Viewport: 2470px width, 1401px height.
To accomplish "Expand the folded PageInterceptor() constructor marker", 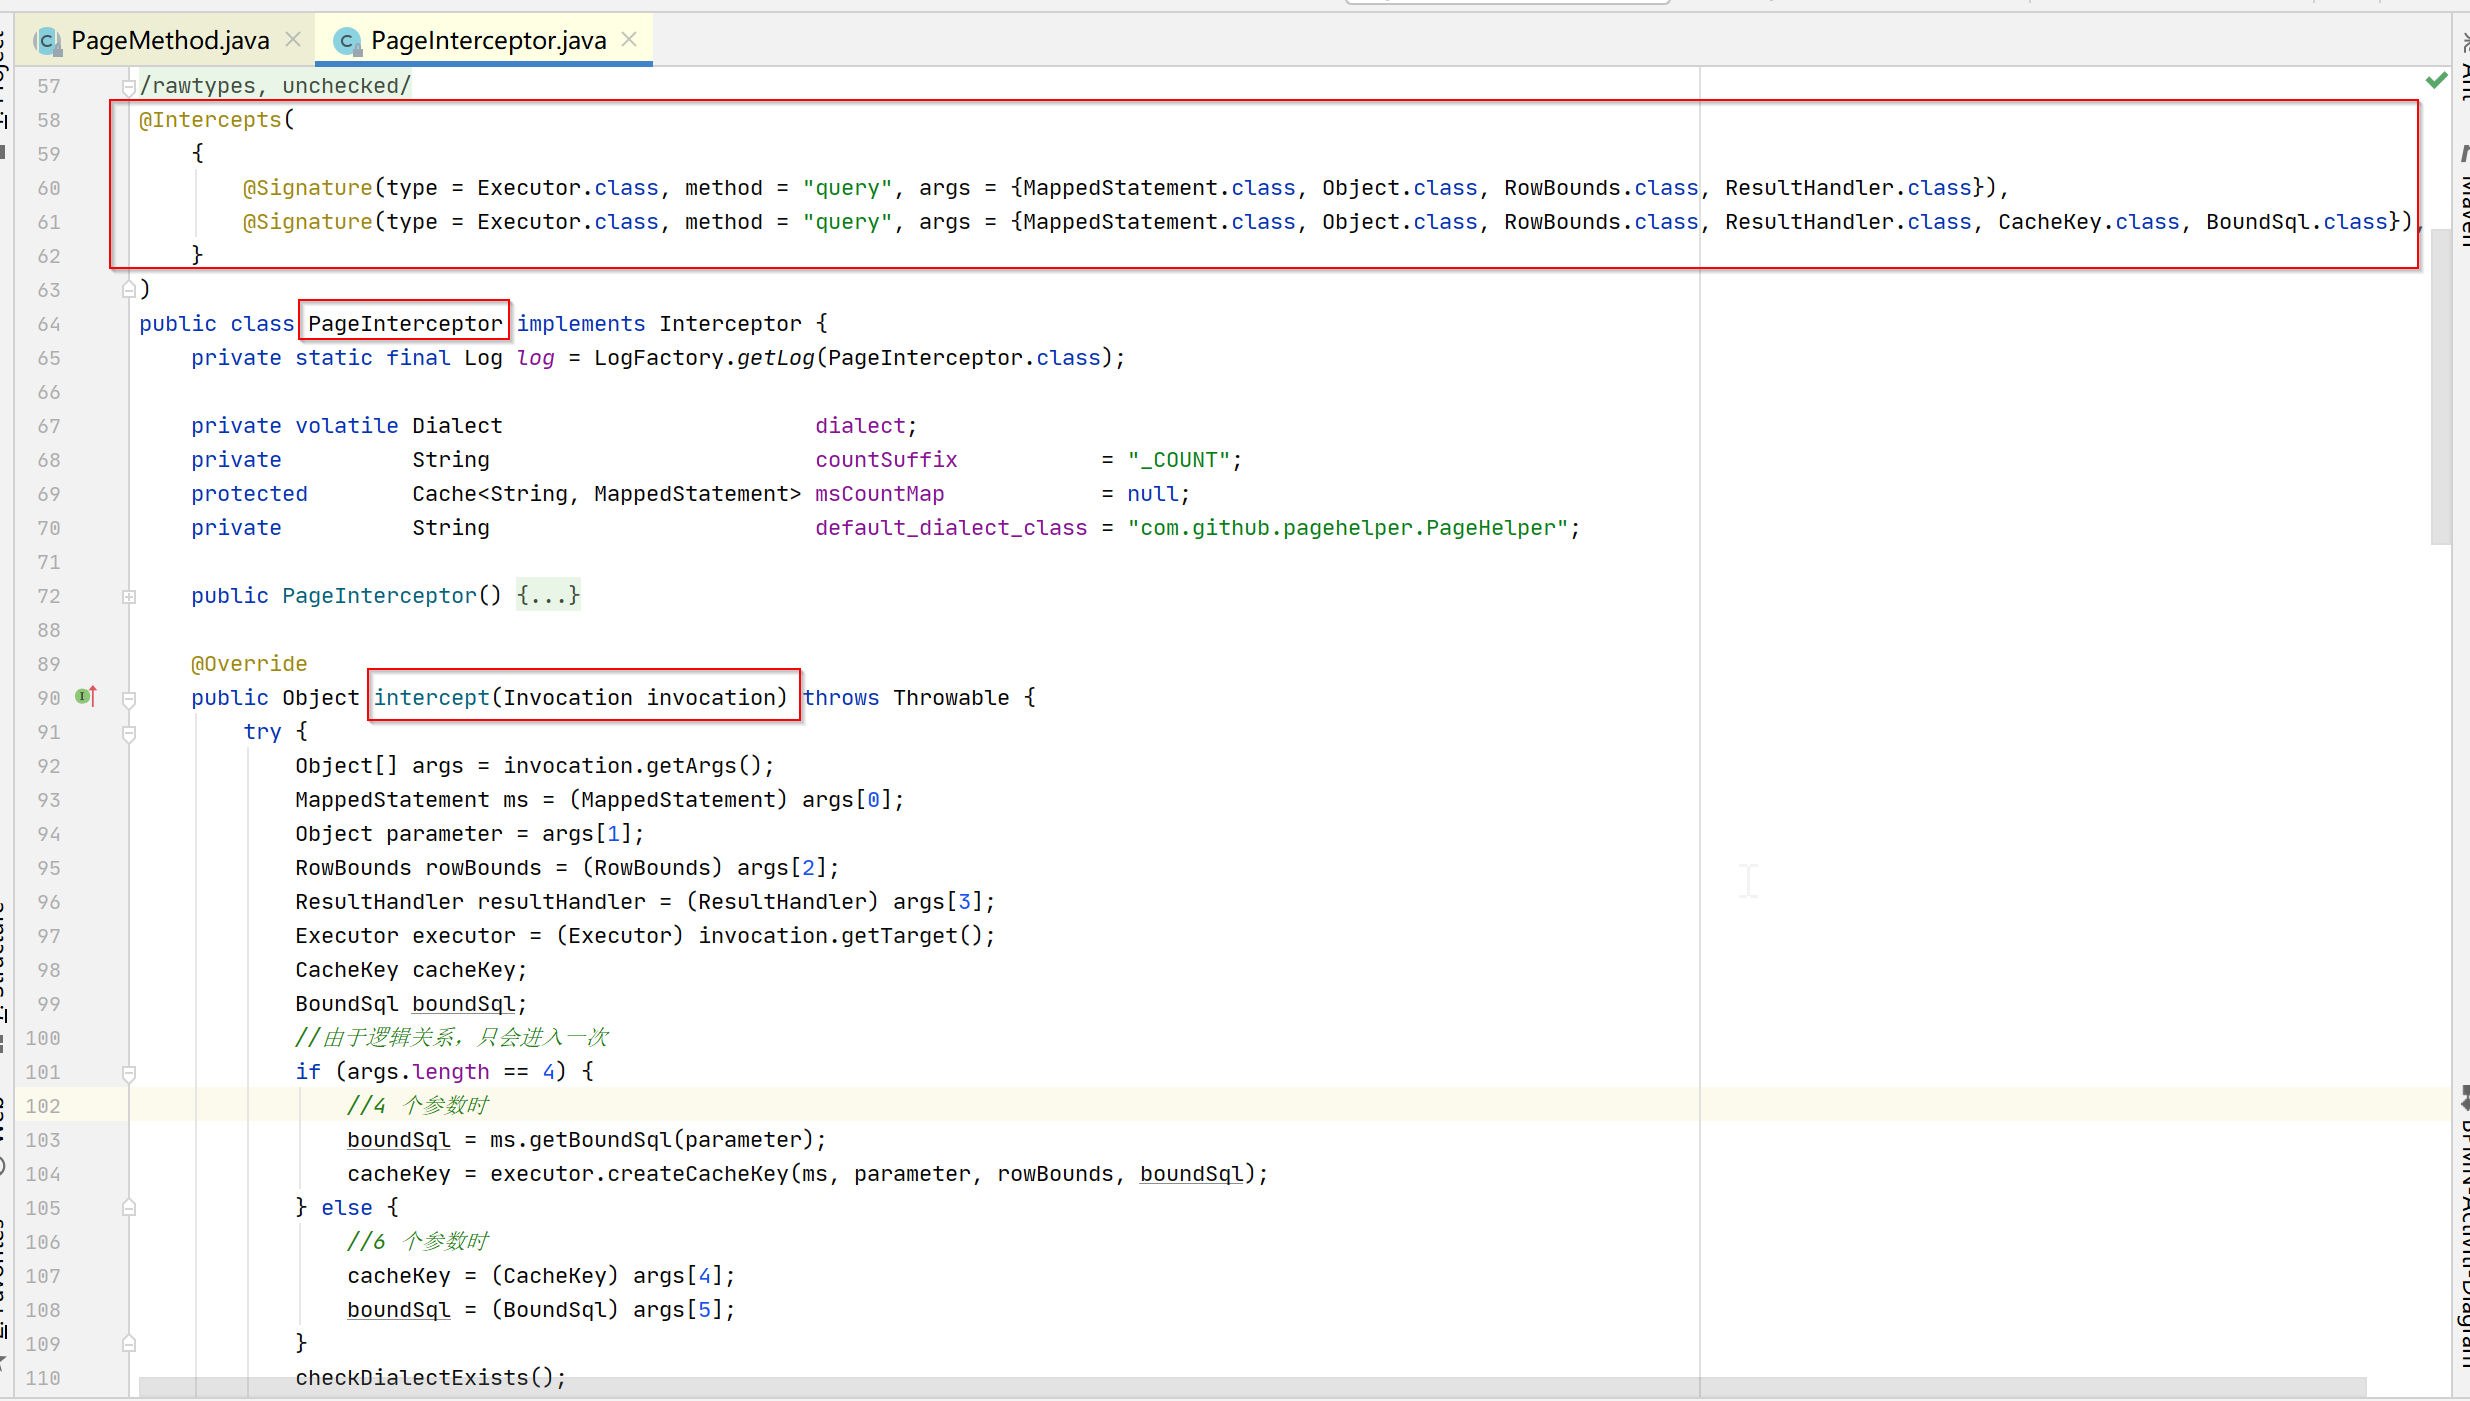I will [129, 597].
